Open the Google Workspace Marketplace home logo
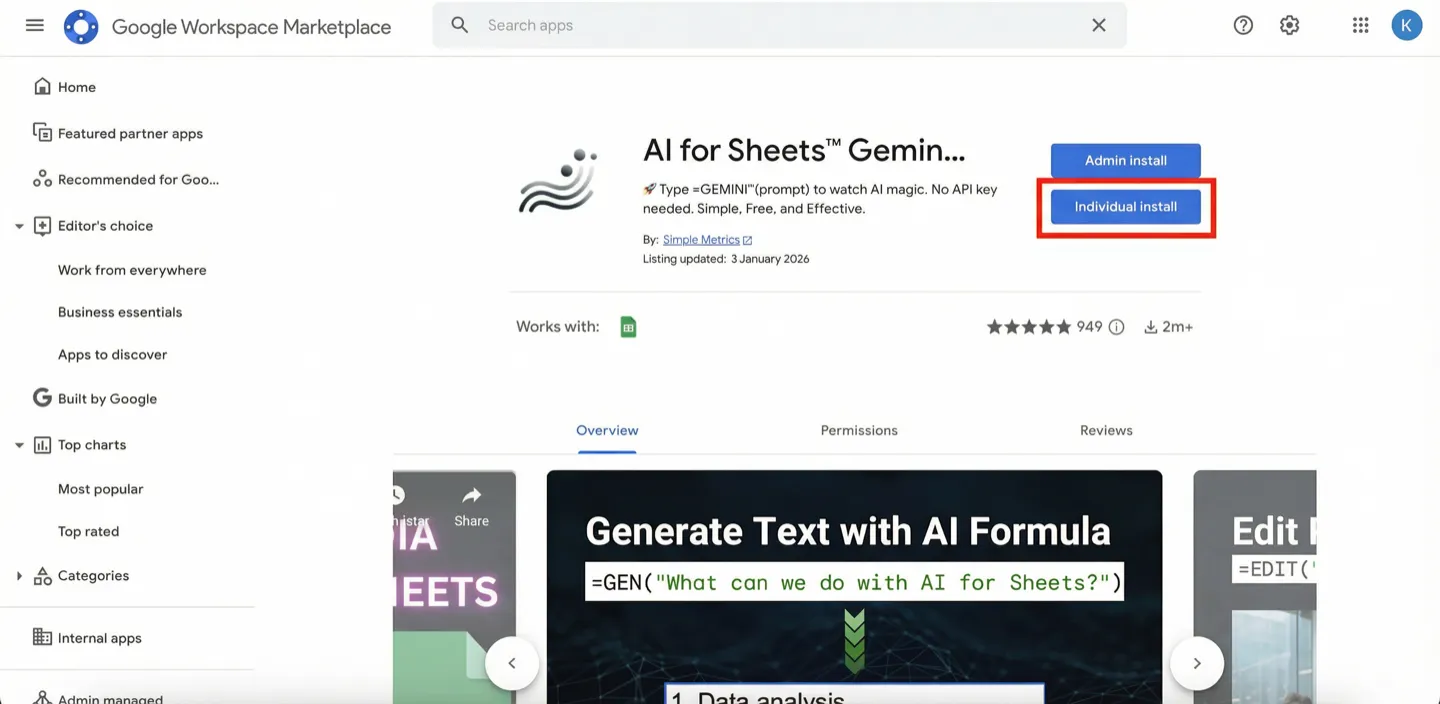This screenshot has height=704, width=1440. click(x=80, y=26)
